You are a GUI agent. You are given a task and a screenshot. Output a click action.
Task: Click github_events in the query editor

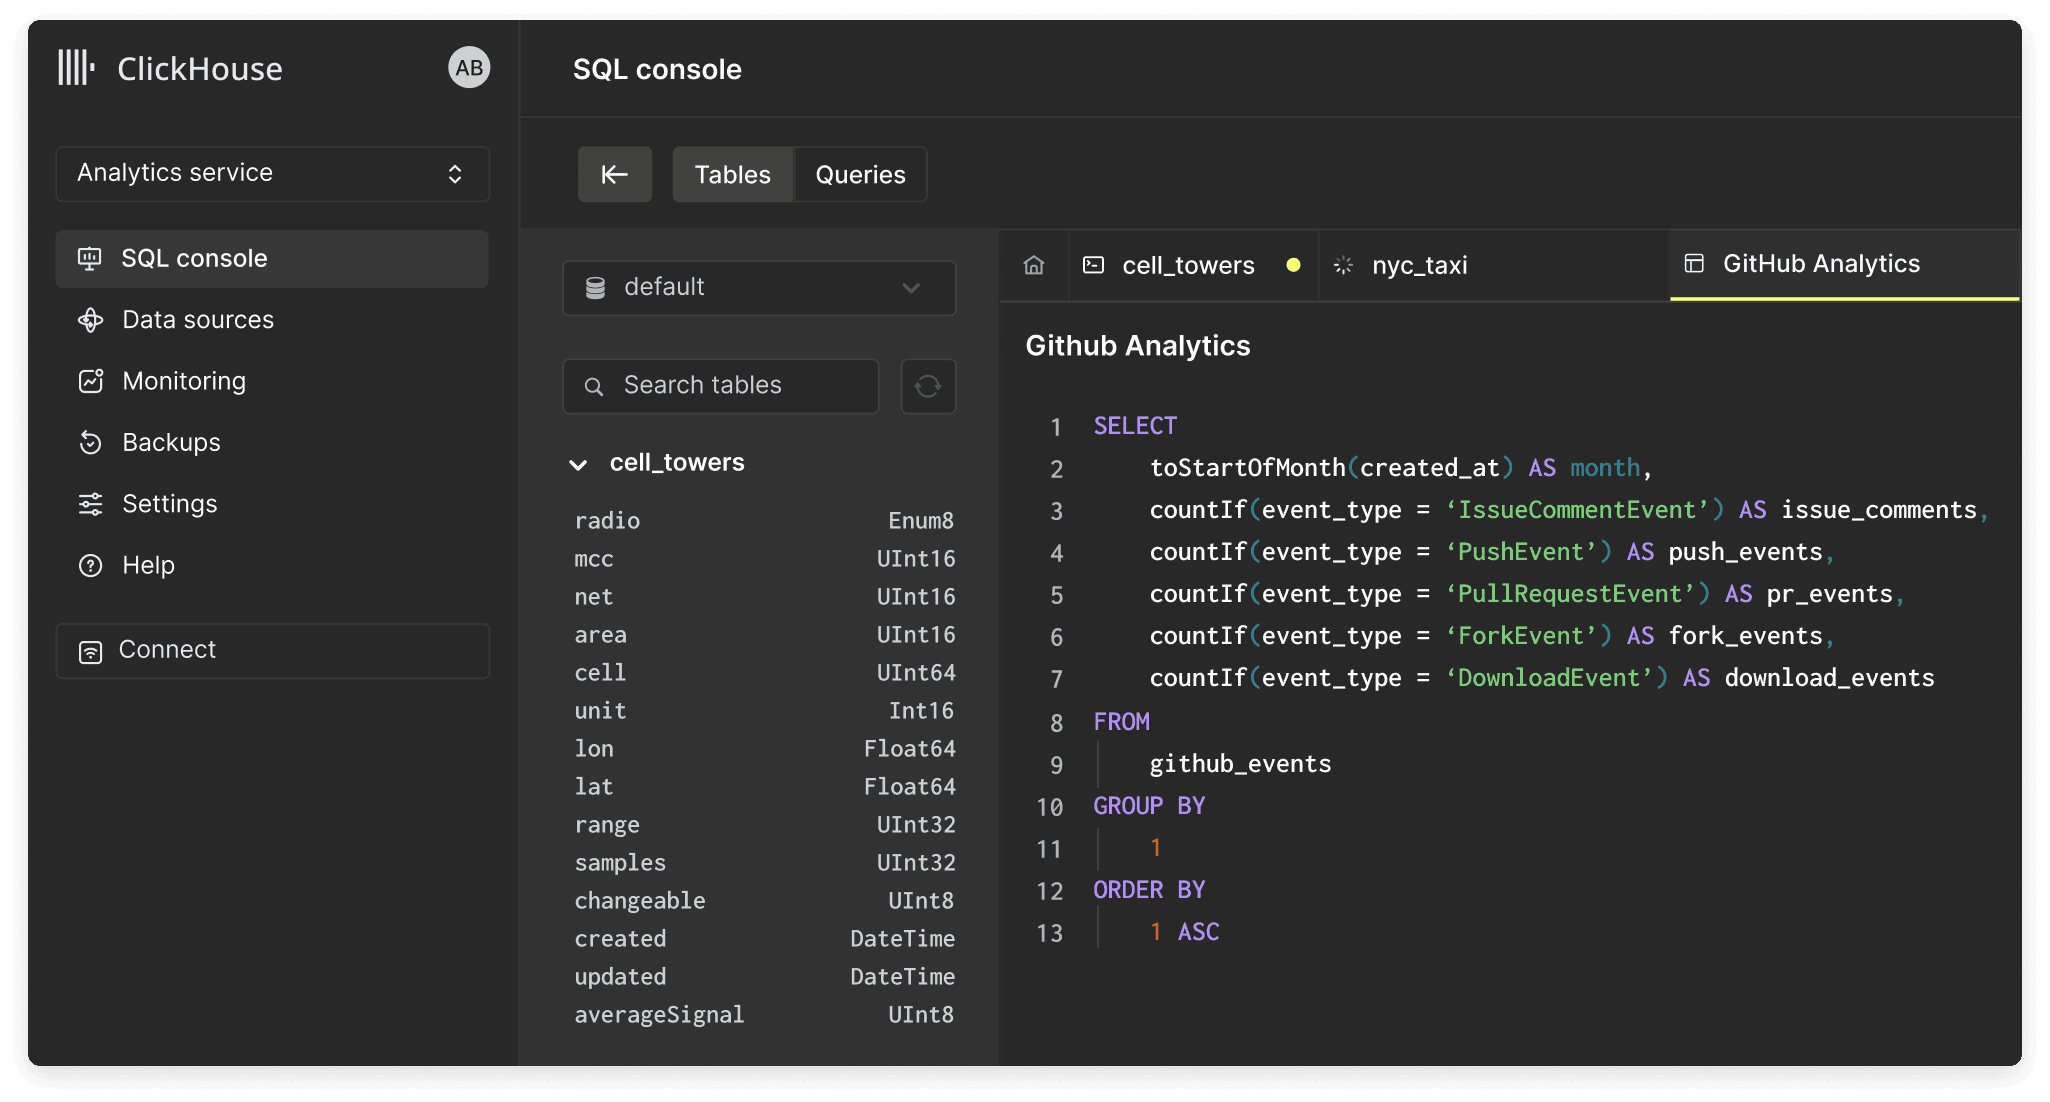click(x=1240, y=764)
